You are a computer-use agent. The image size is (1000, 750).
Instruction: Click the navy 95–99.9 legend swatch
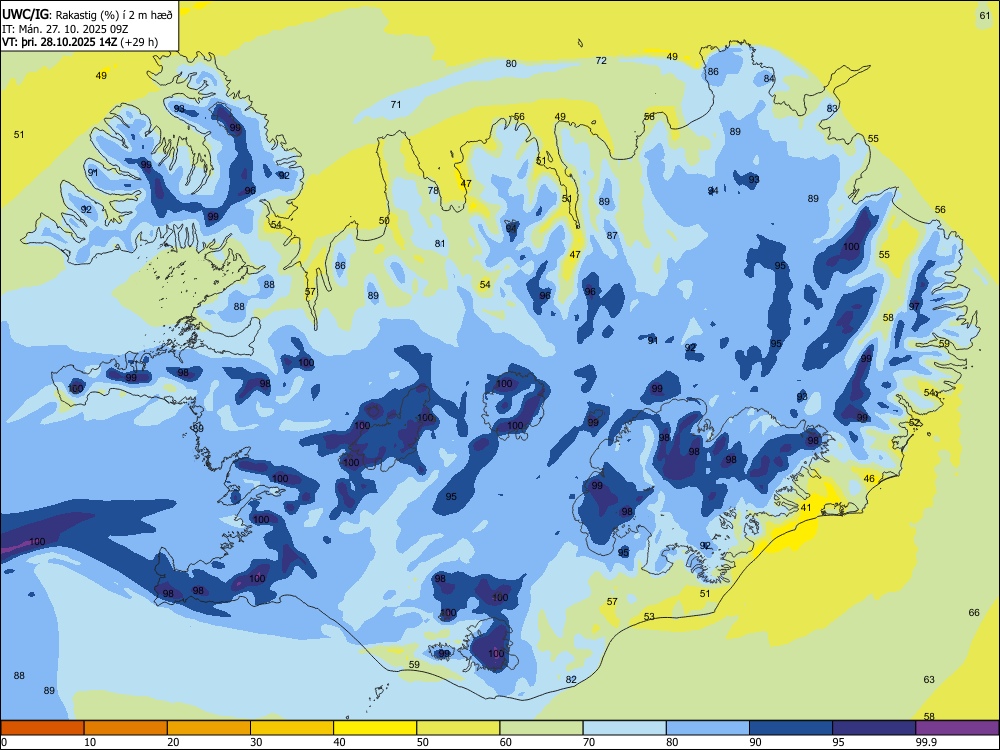click(874, 728)
